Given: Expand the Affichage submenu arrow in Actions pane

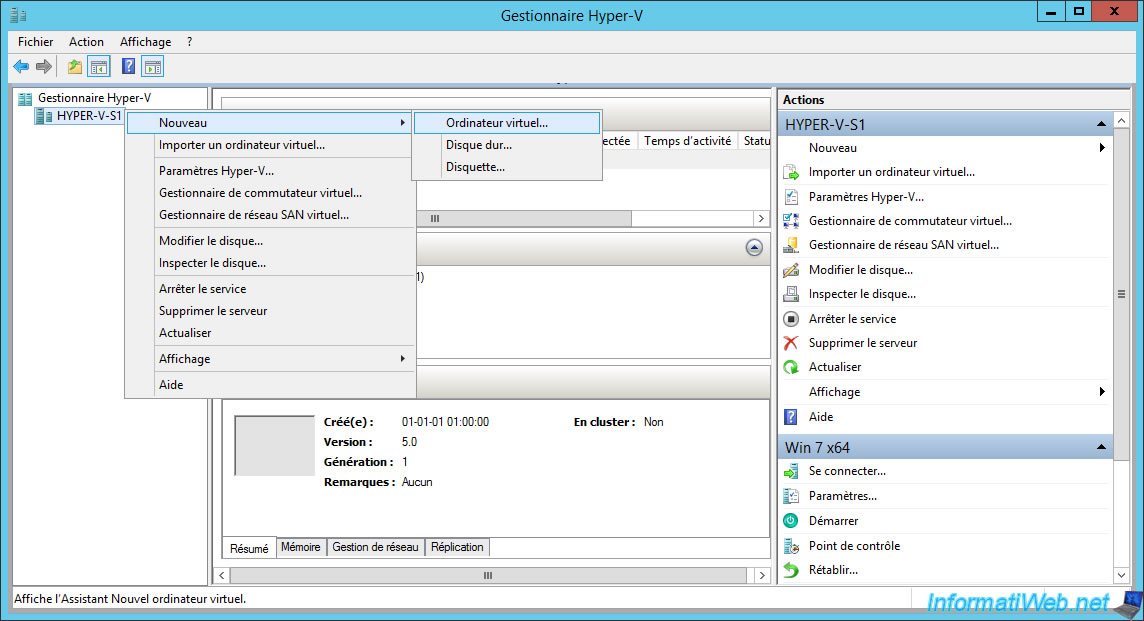Looking at the screenshot, I should coord(1102,392).
